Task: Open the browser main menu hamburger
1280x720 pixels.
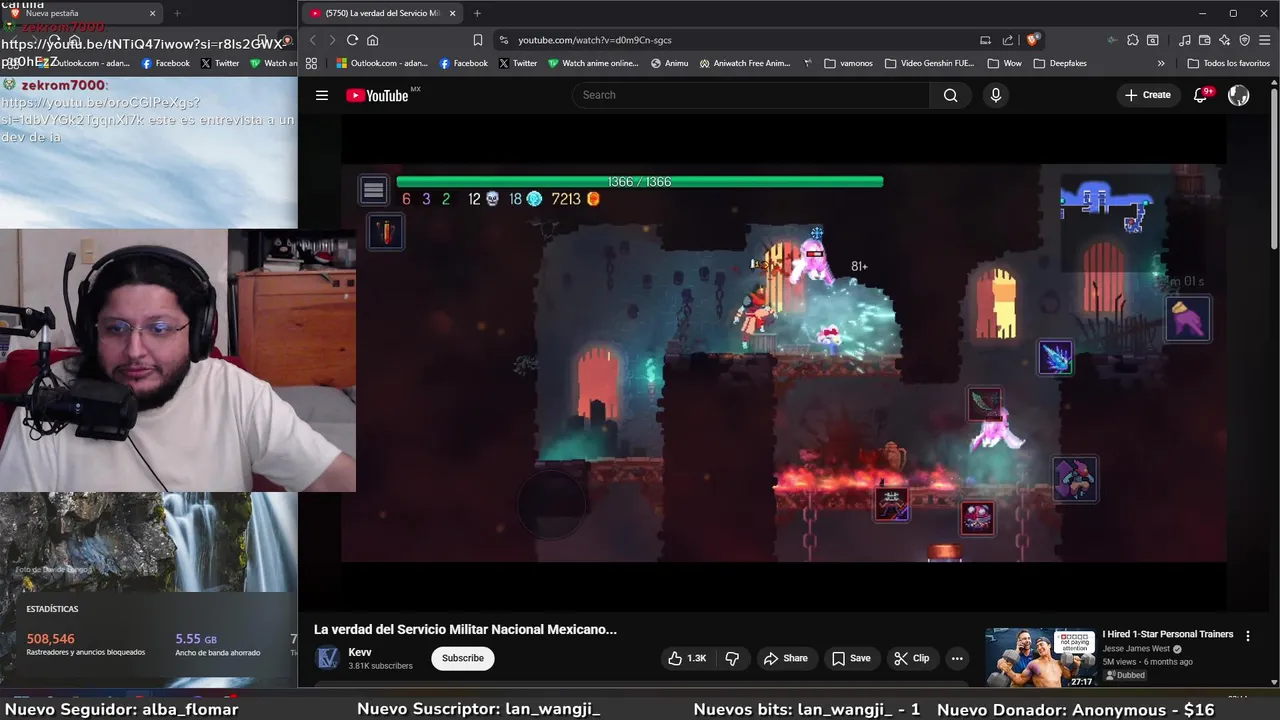Action: (1265, 40)
